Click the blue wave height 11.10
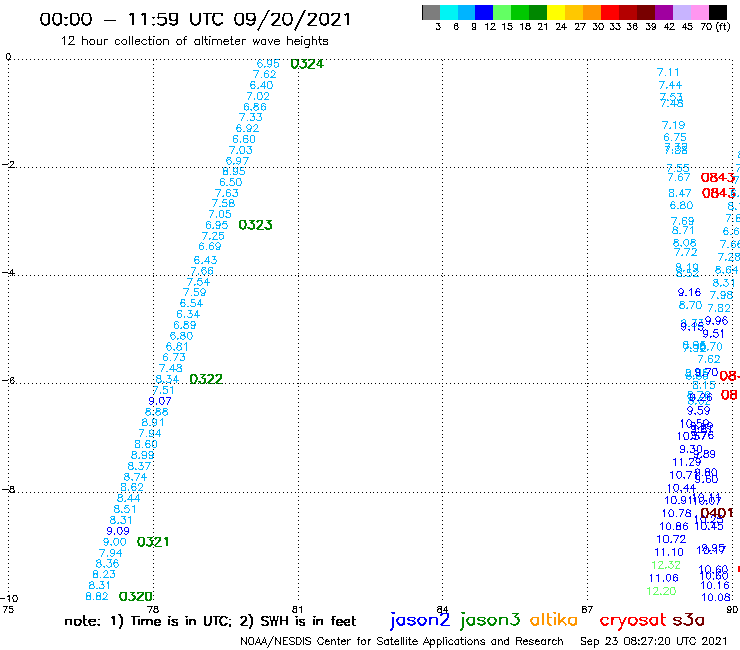 669,552
